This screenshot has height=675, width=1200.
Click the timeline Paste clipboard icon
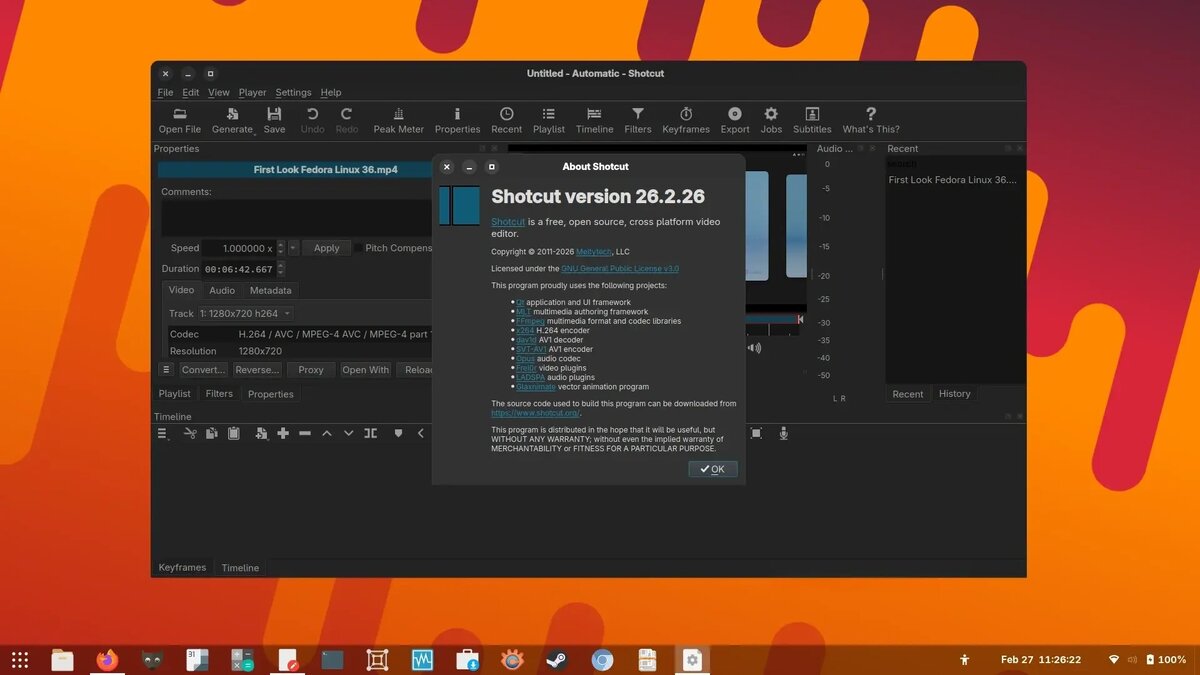pyautogui.click(x=233, y=433)
